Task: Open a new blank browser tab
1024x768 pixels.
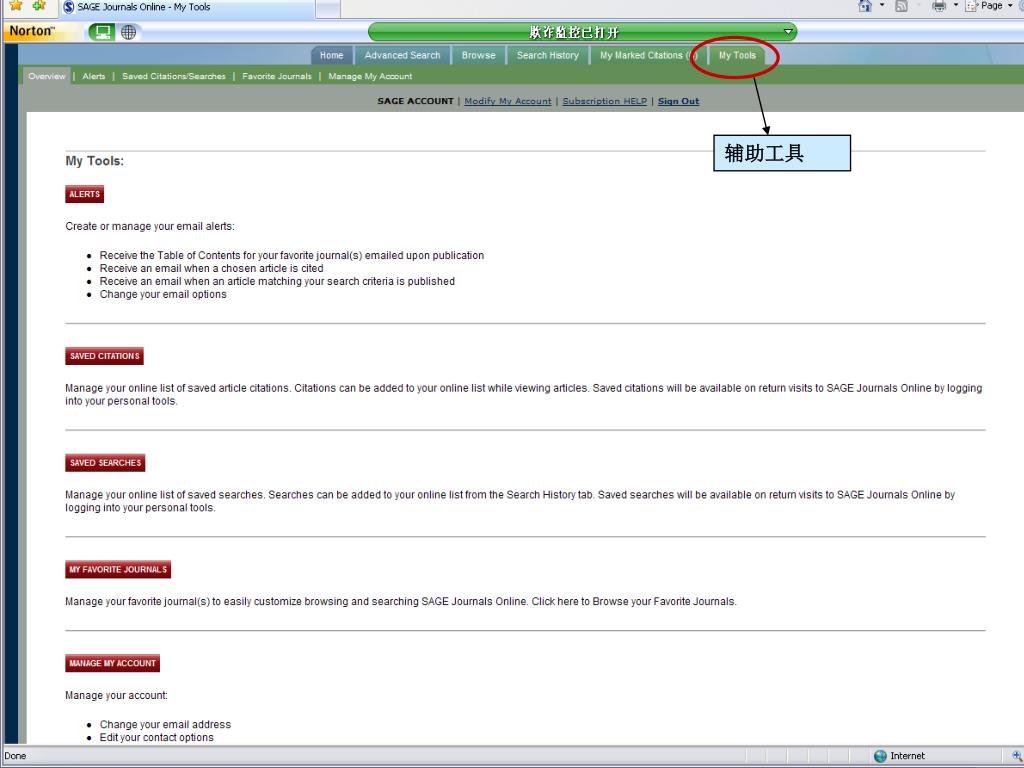Action: click(328, 8)
